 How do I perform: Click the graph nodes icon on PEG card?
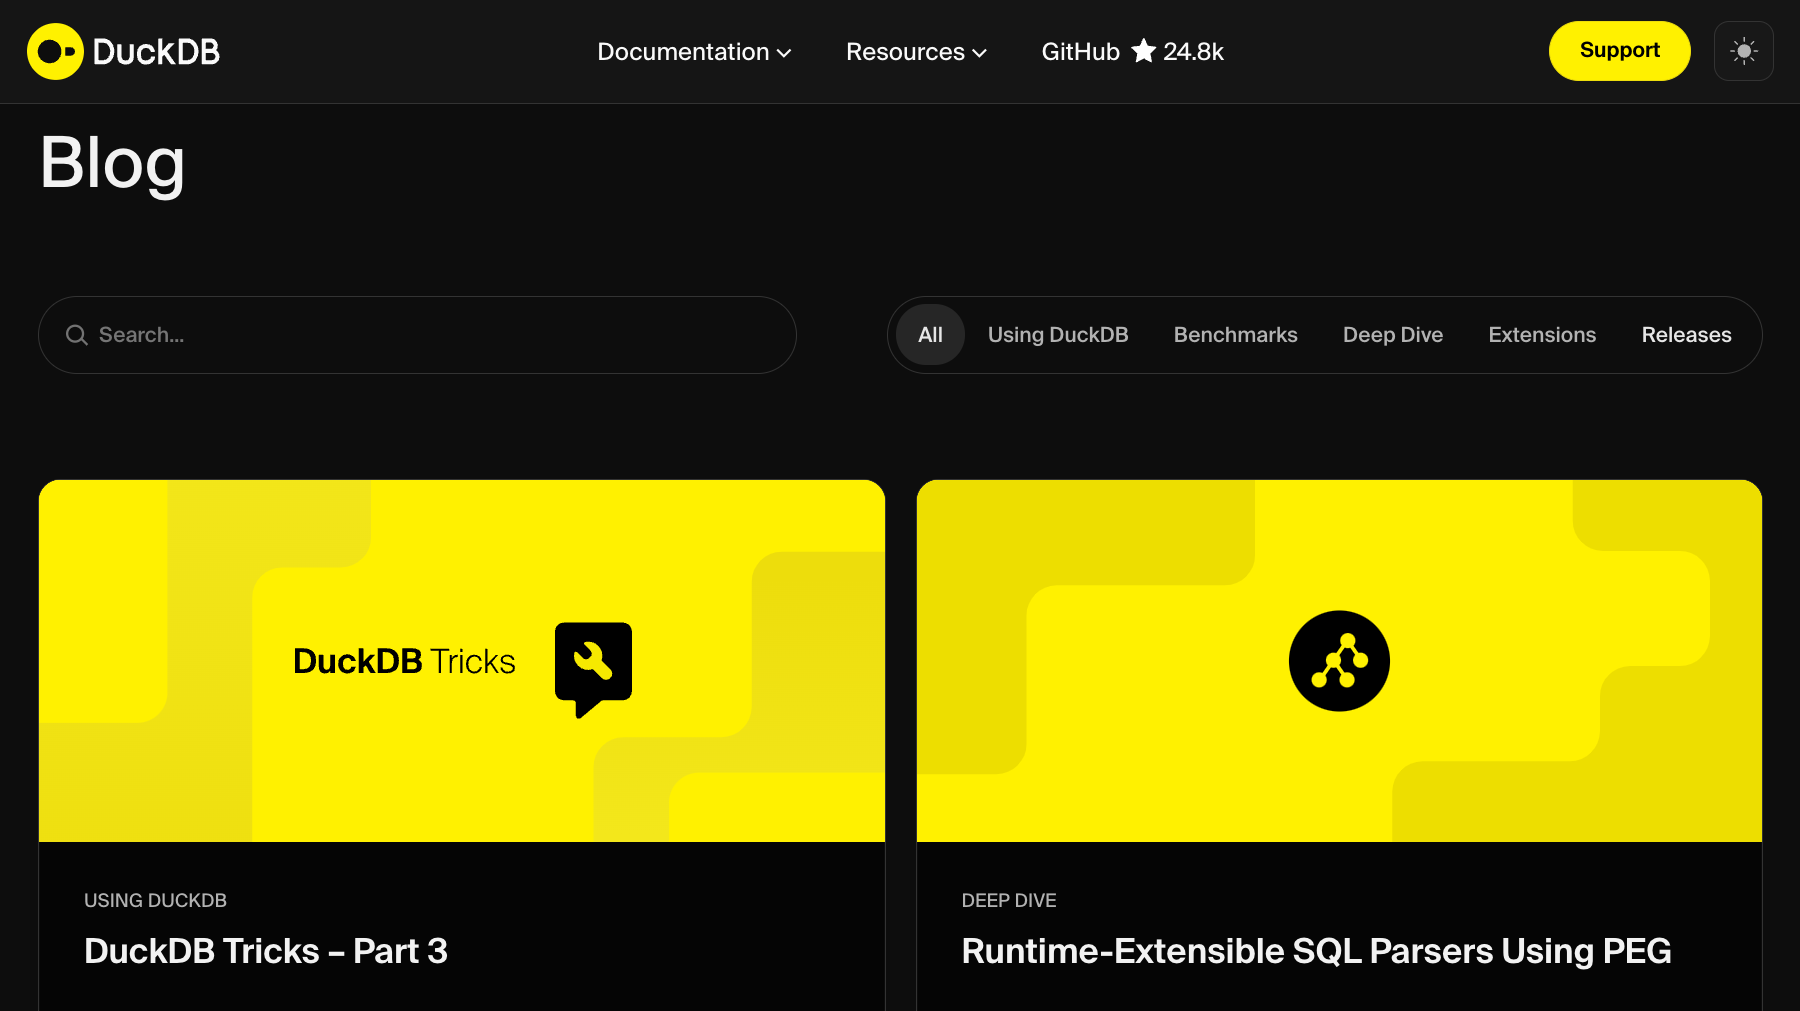(x=1339, y=661)
